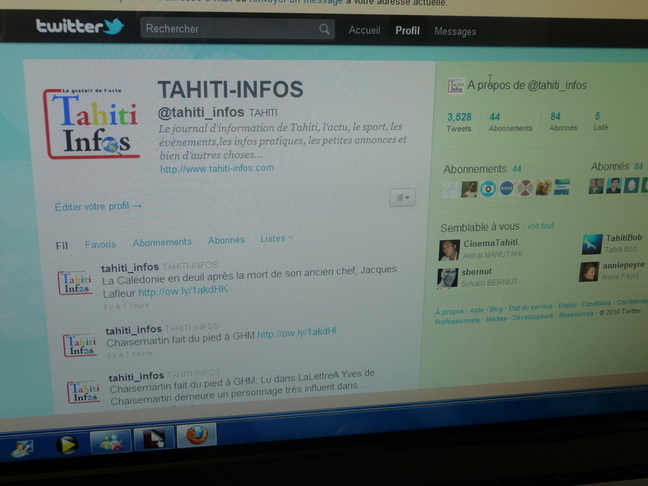Click avatar of Calédonie en deuil tweet
The width and height of the screenshot is (648, 486).
(75, 283)
